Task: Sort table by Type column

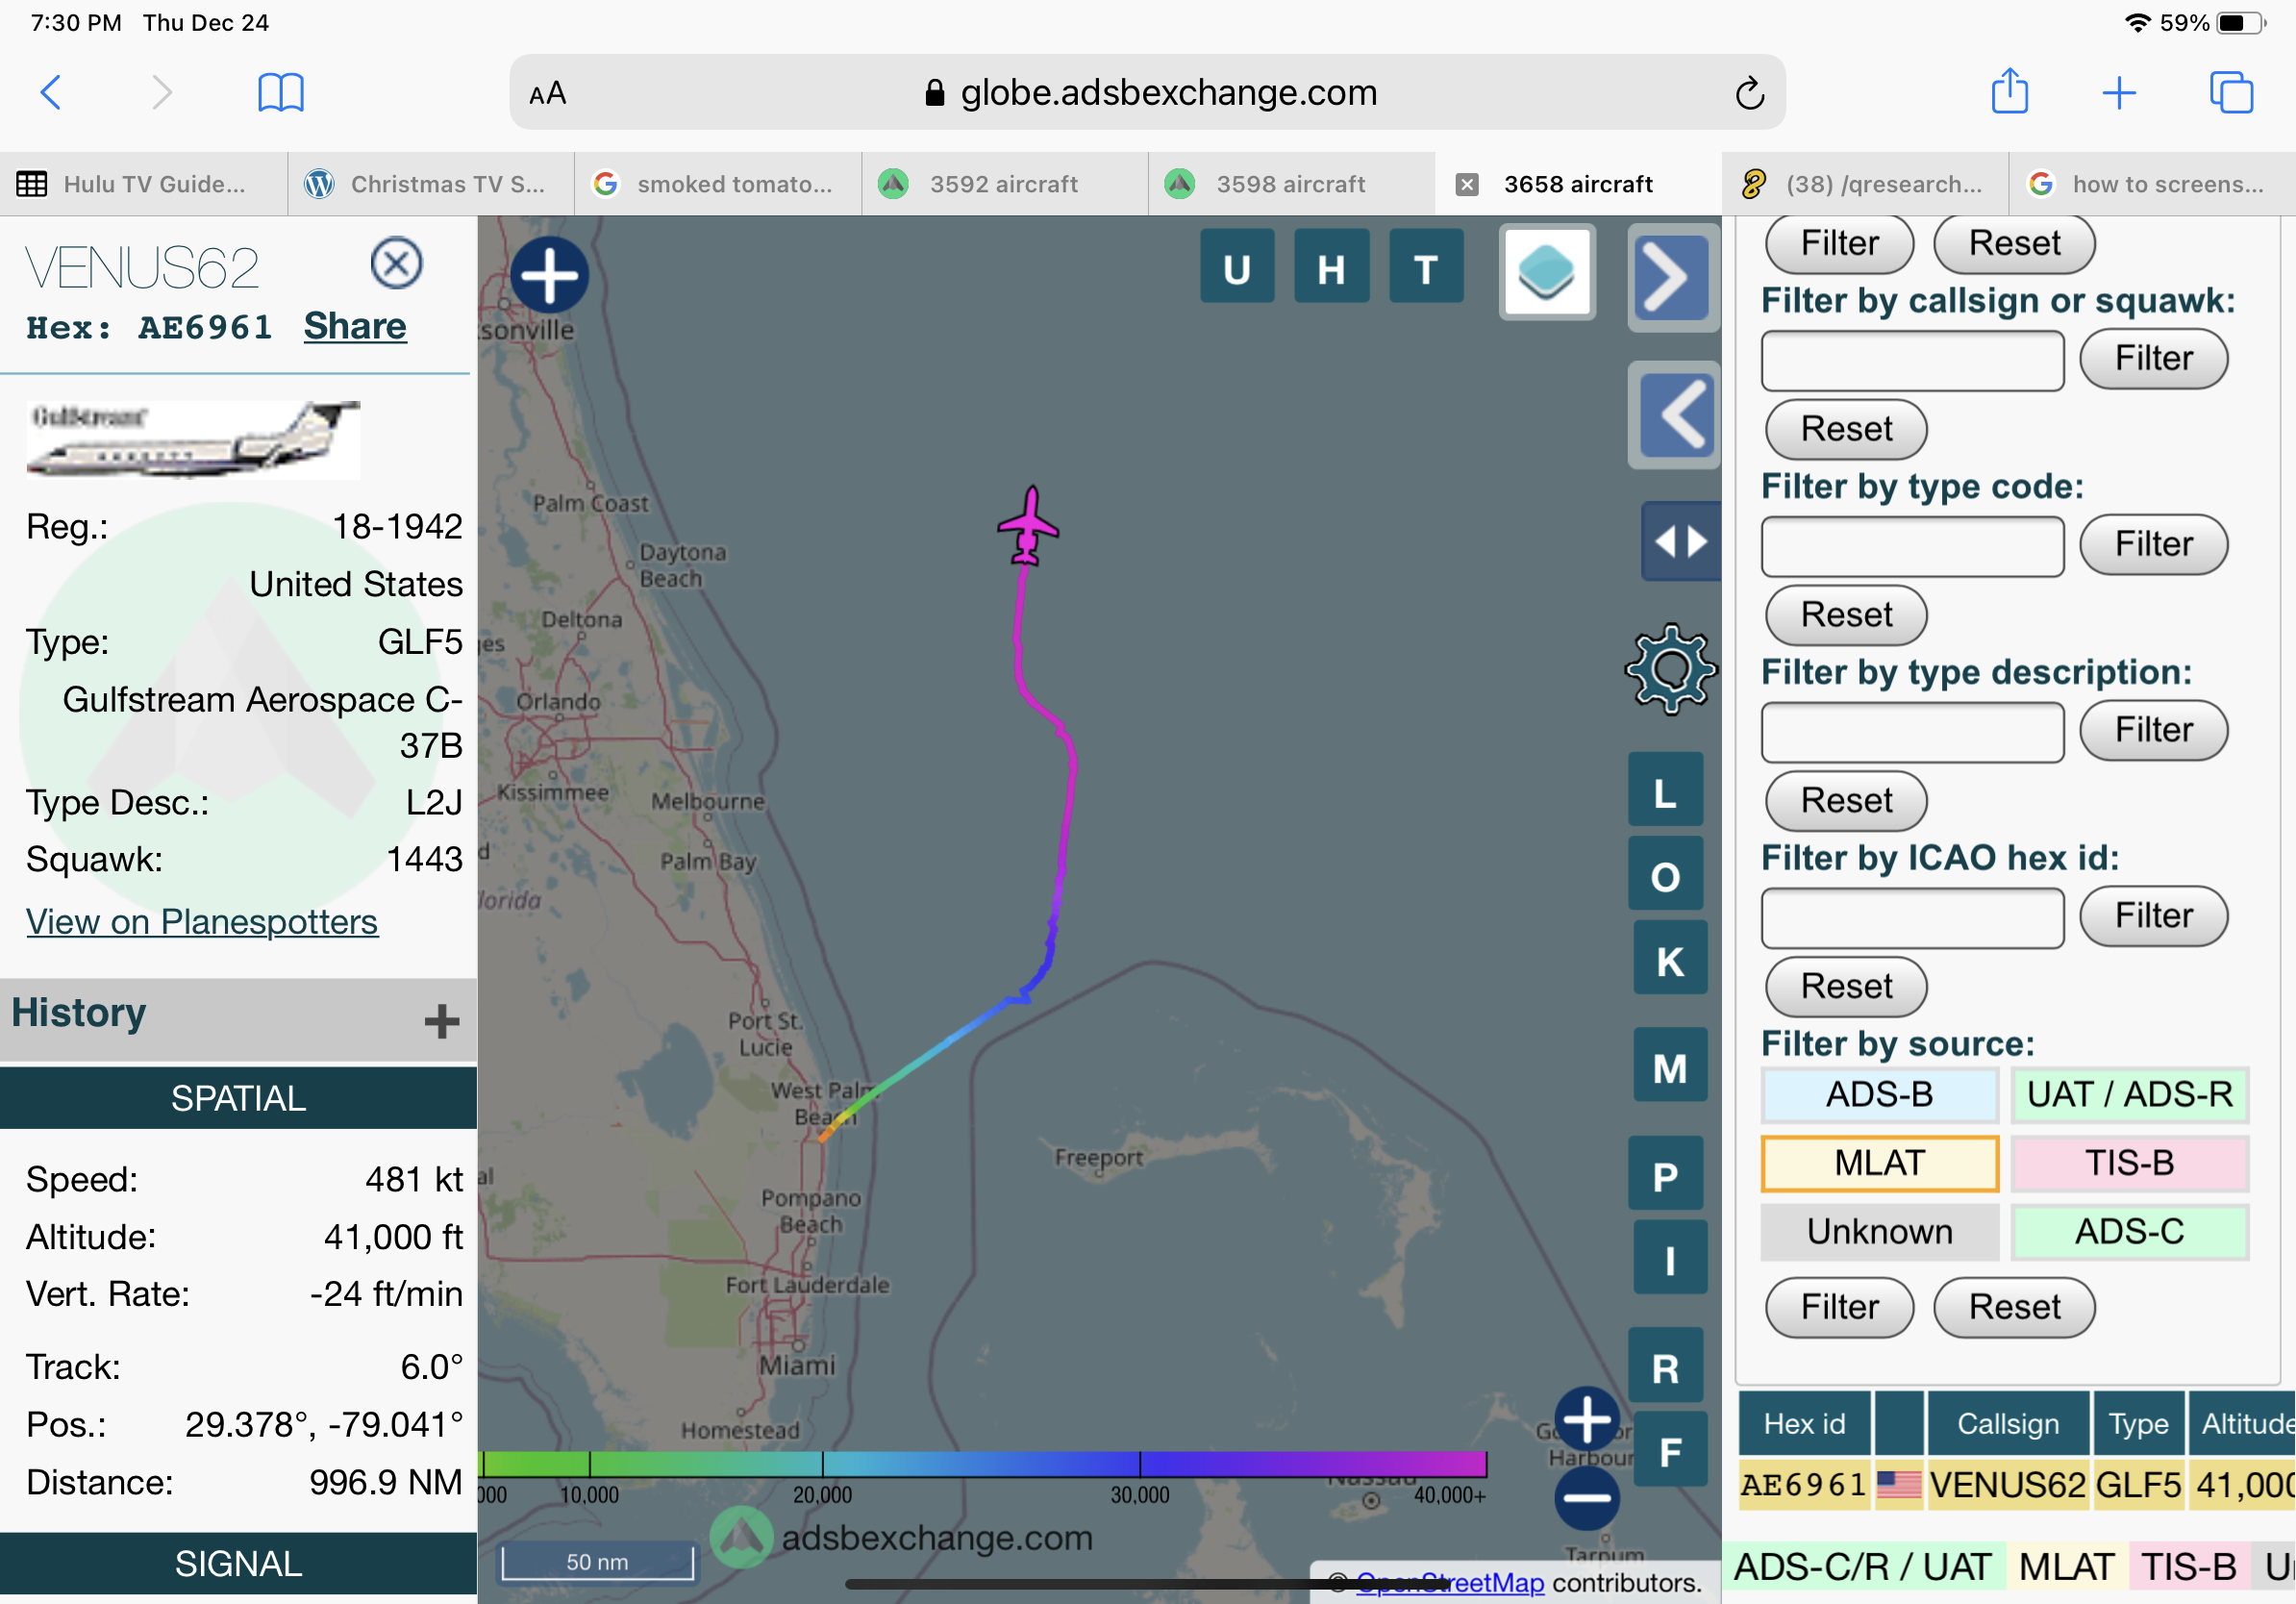Action: pos(2138,1424)
